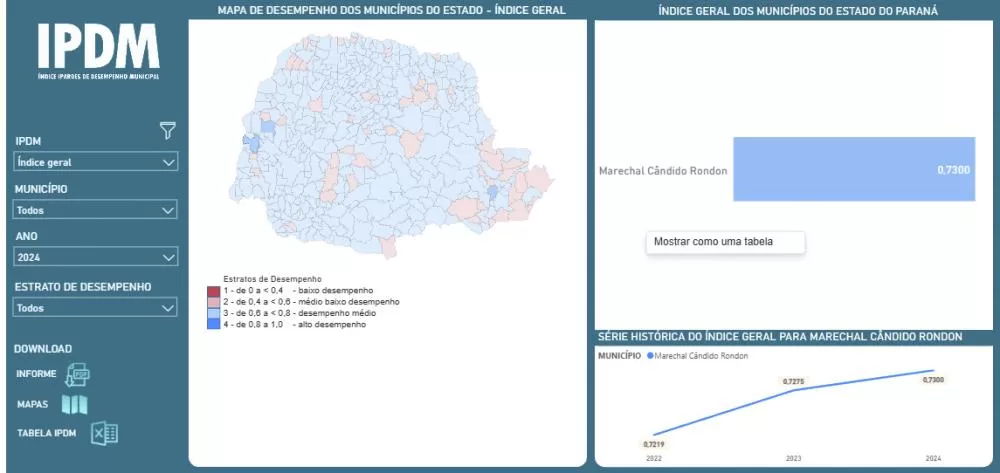Click the Estratos de Desempenho legend title
The width and height of the screenshot is (1000, 473).
coord(272,279)
